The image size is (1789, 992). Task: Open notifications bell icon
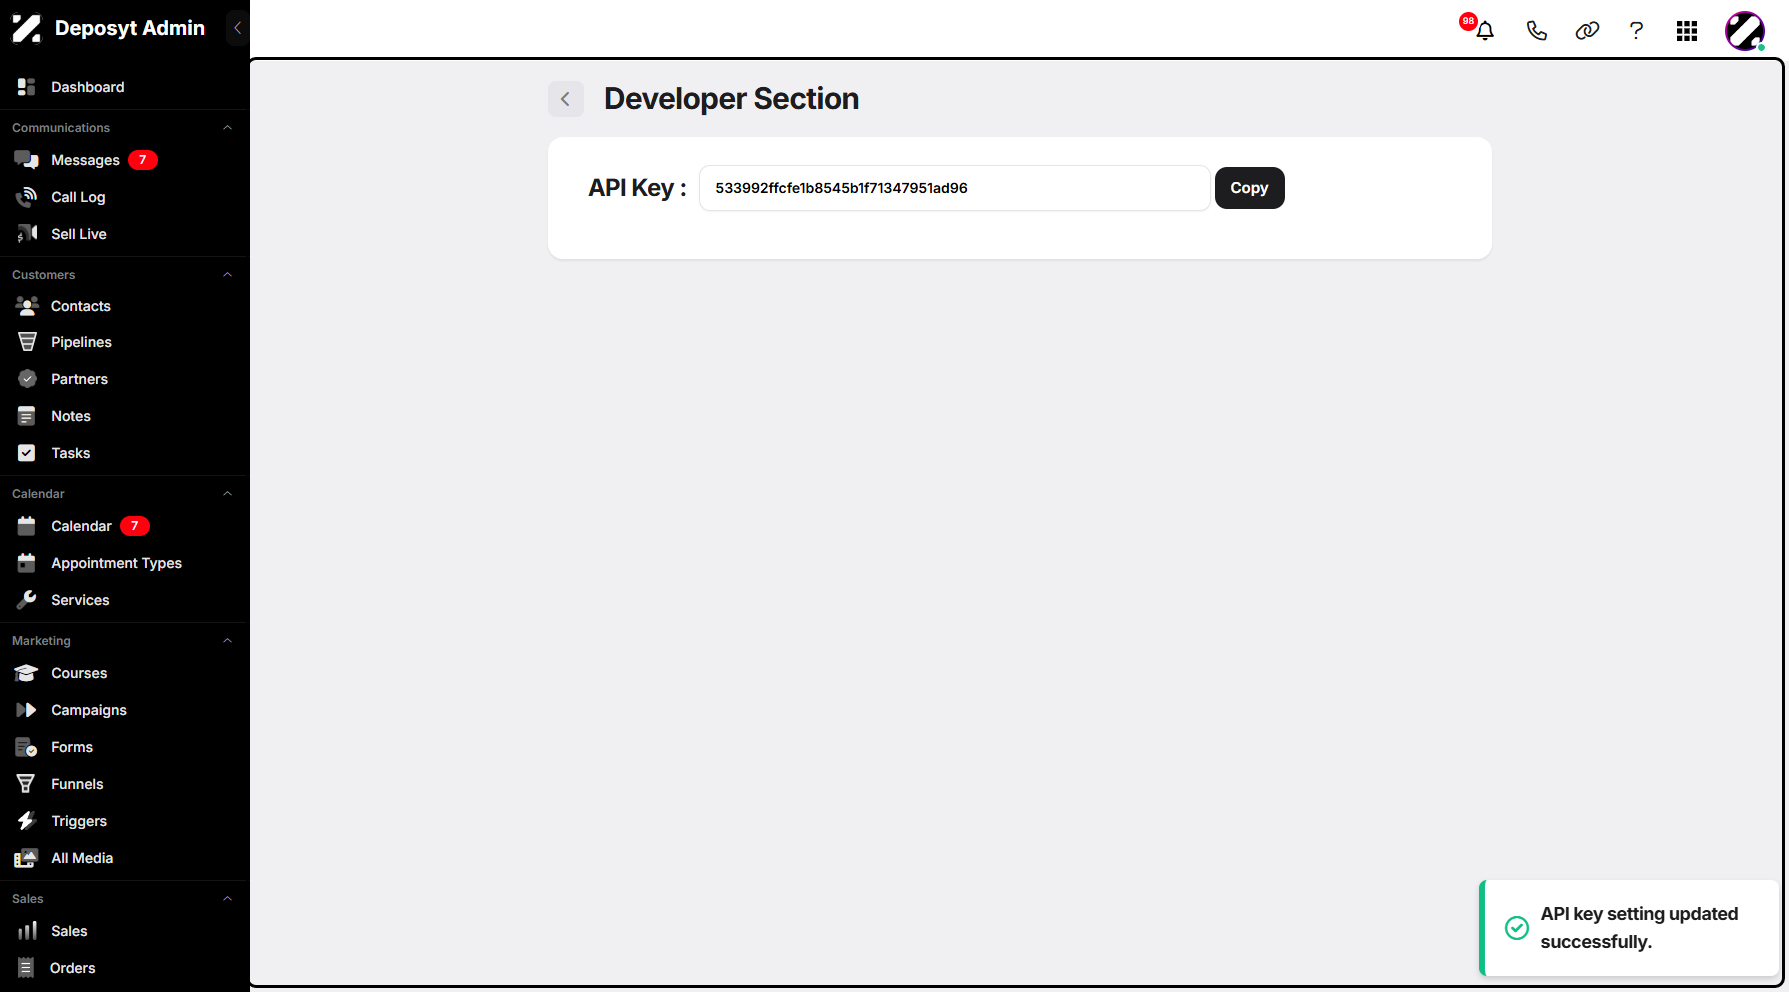[1484, 31]
